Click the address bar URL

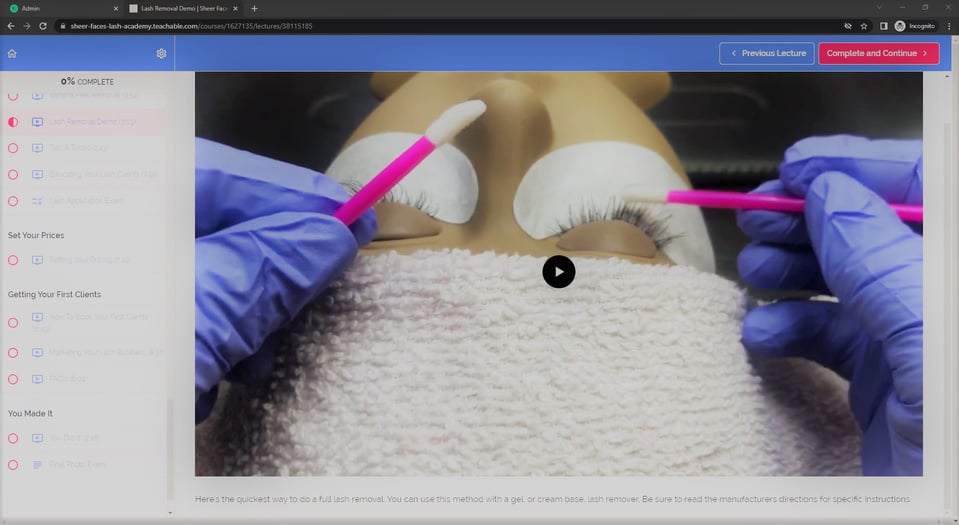click(190, 25)
